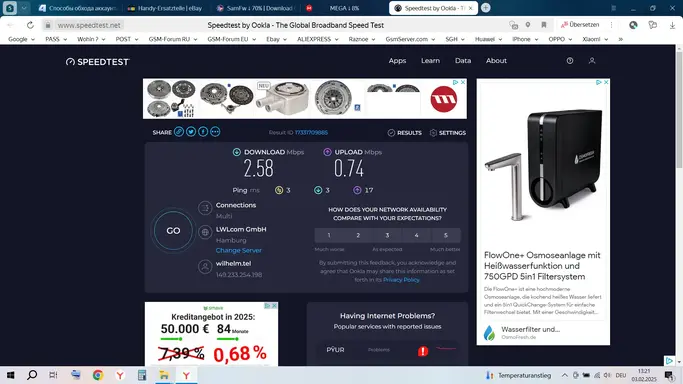
Task: Expand the Huawei bookmarks folder
Action: click(488, 39)
